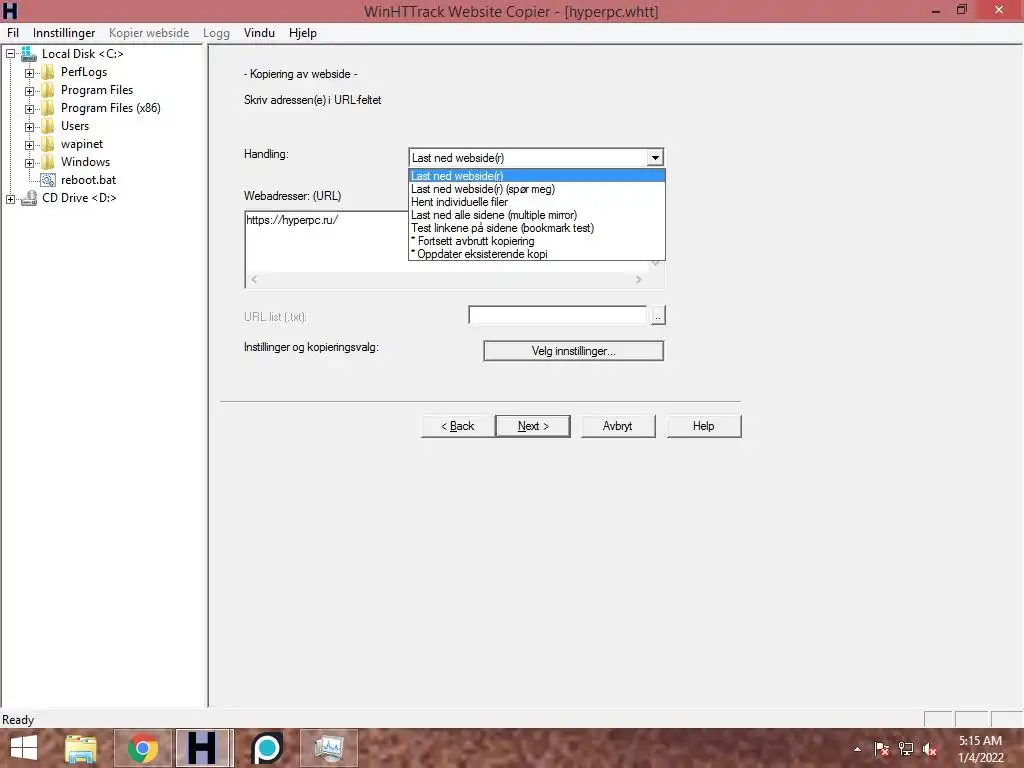The image size is (1024, 768).
Task: Choose 'Test linkene på sidene (bookmark test)'
Action: point(536,228)
